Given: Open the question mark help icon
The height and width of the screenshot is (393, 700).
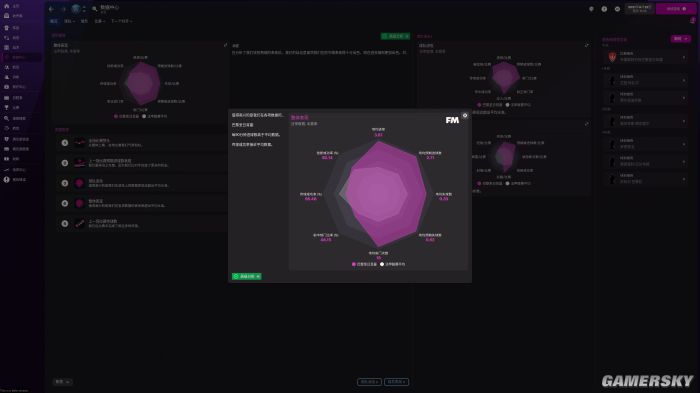Looking at the screenshot, I should [x=604, y=9].
